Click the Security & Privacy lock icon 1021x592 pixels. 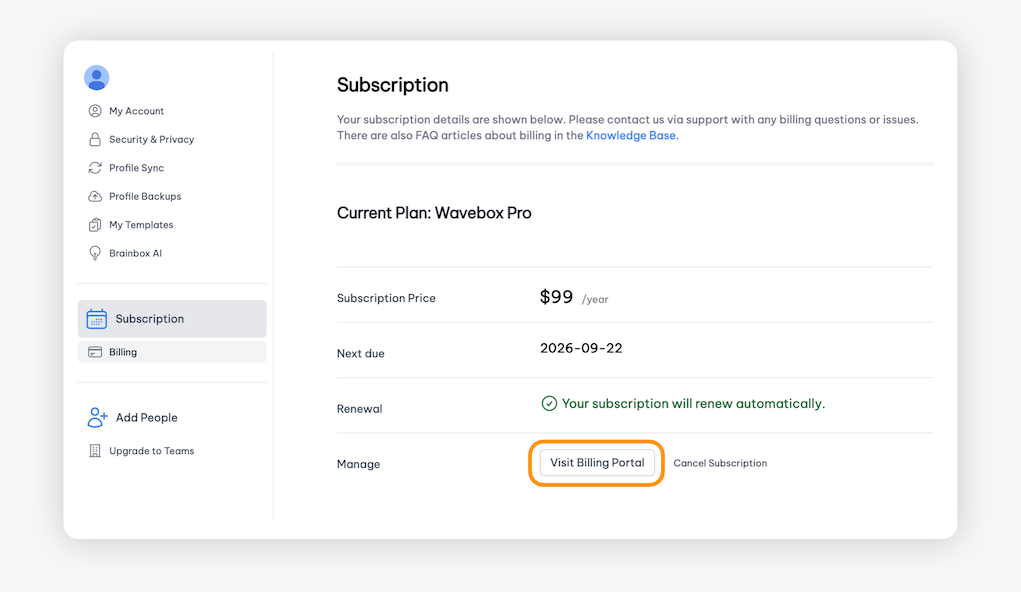click(x=95, y=140)
